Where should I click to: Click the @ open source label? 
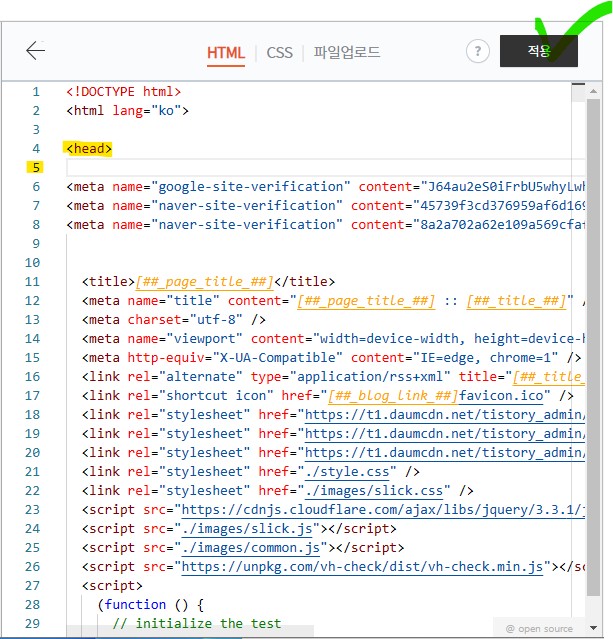coord(539,629)
